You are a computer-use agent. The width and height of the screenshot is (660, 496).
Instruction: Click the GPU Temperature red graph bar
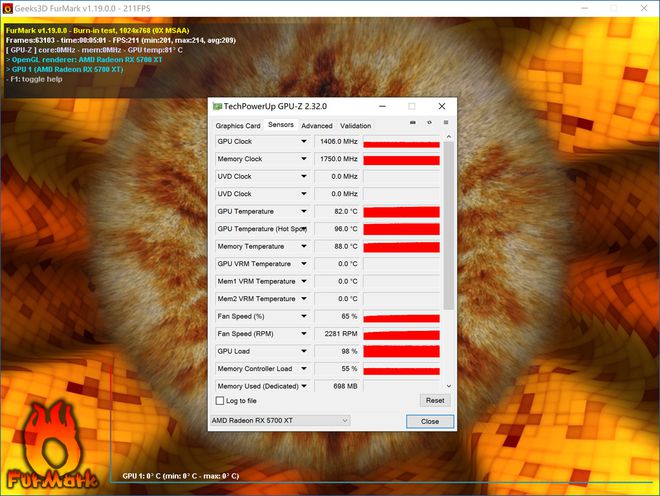click(x=401, y=212)
